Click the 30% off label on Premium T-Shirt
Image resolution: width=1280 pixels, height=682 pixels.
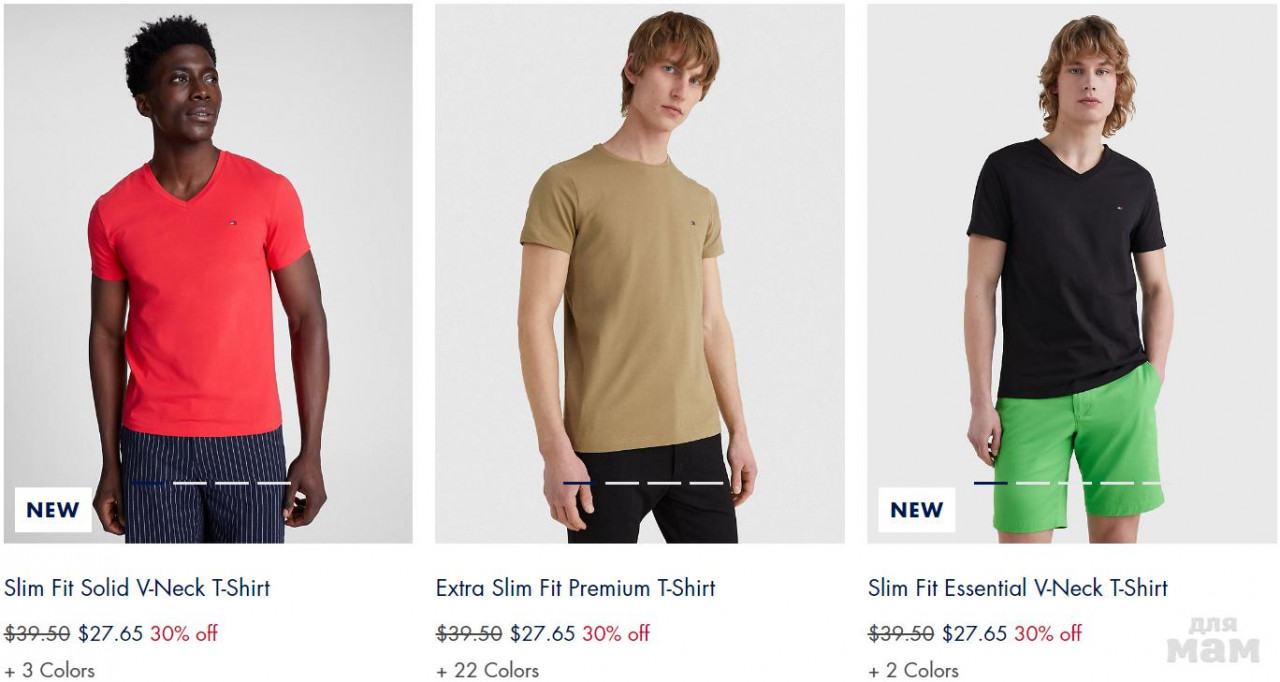point(616,633)
